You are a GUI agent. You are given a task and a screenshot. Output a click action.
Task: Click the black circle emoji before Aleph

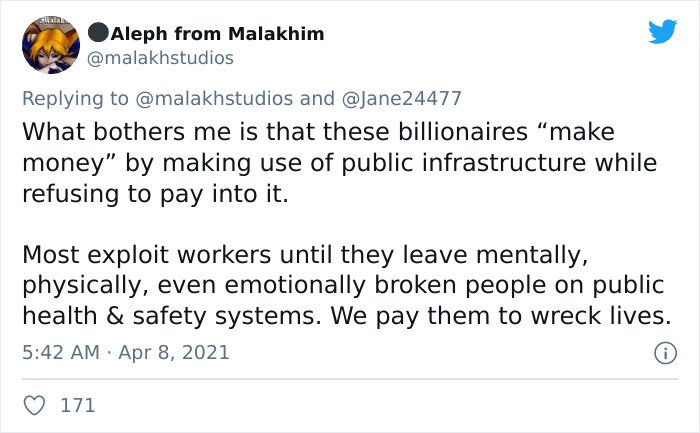98,33
